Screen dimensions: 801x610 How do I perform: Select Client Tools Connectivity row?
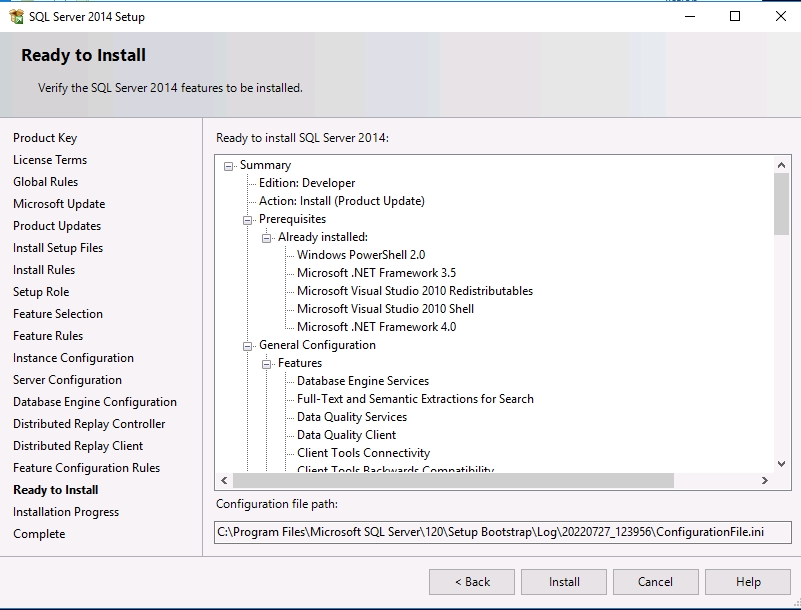tap(363, 453)
